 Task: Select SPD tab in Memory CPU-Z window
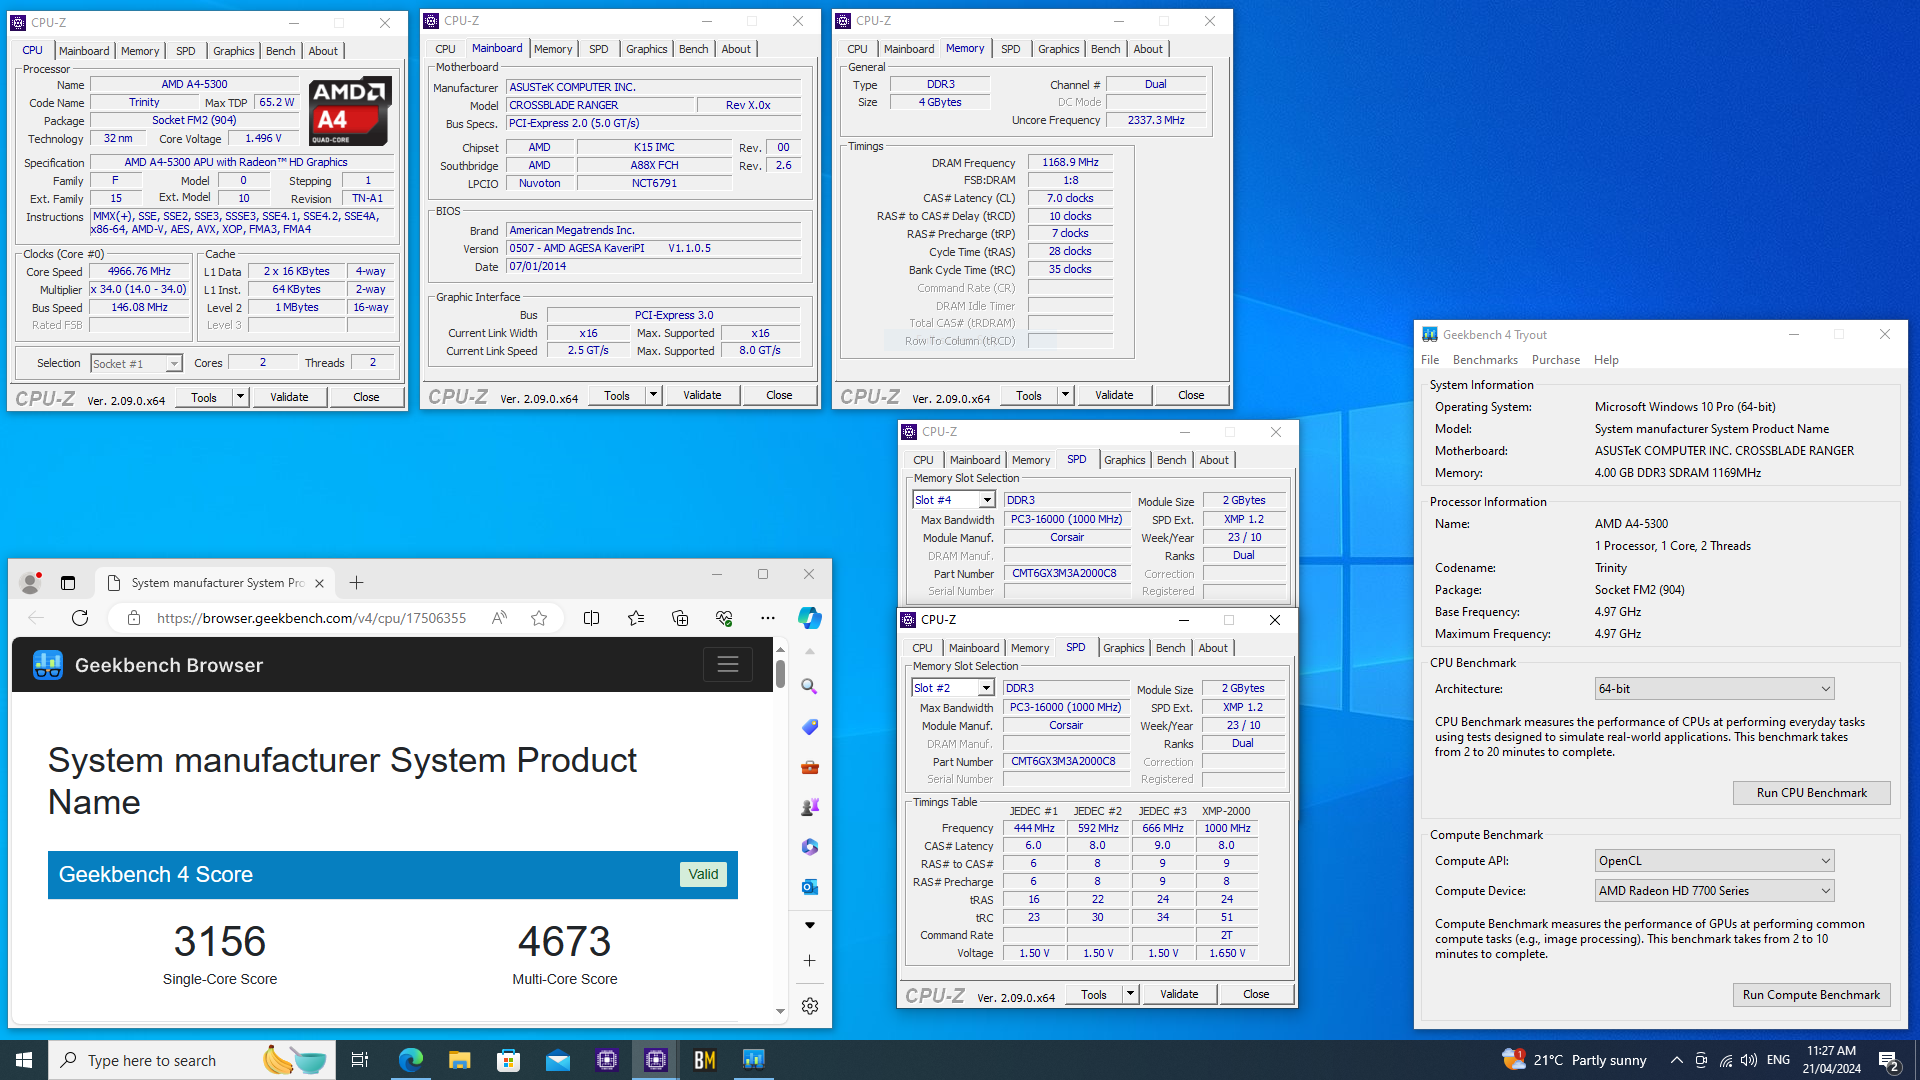(1011, 49)
